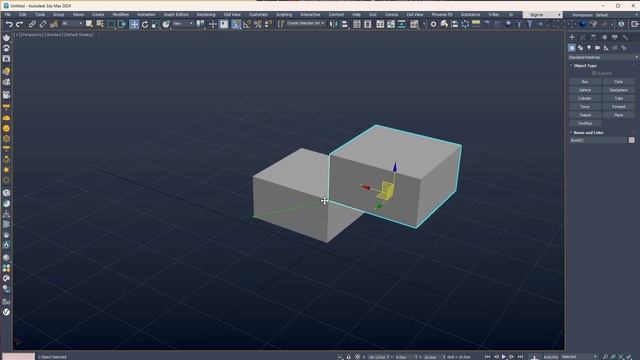Show the Helpers creation category

click(606, 48)
